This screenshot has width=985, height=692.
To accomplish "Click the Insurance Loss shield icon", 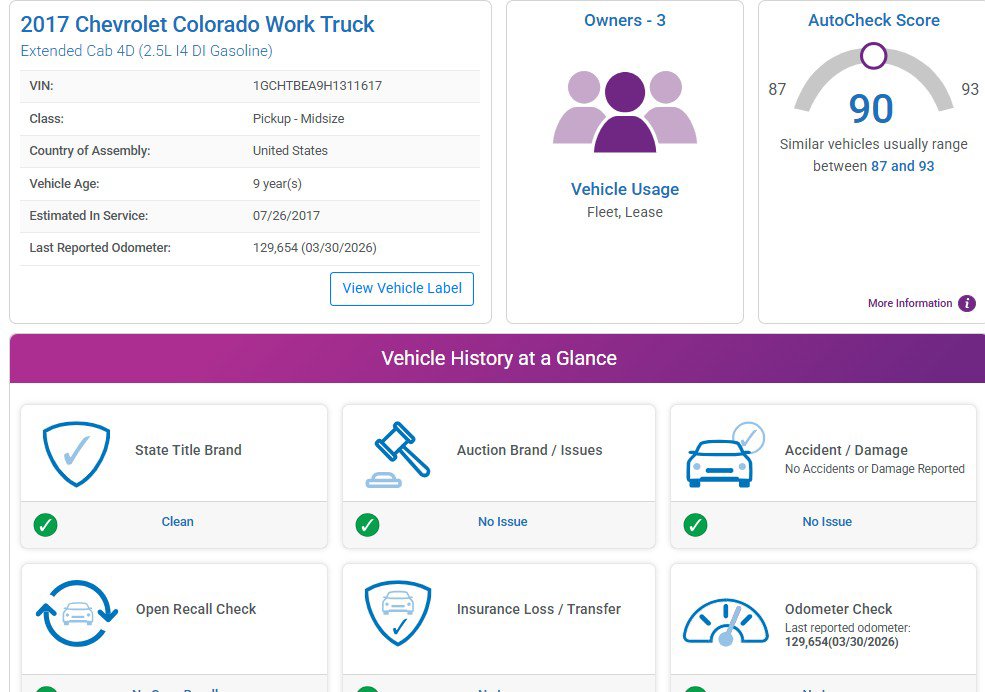I will click(398, 613).
